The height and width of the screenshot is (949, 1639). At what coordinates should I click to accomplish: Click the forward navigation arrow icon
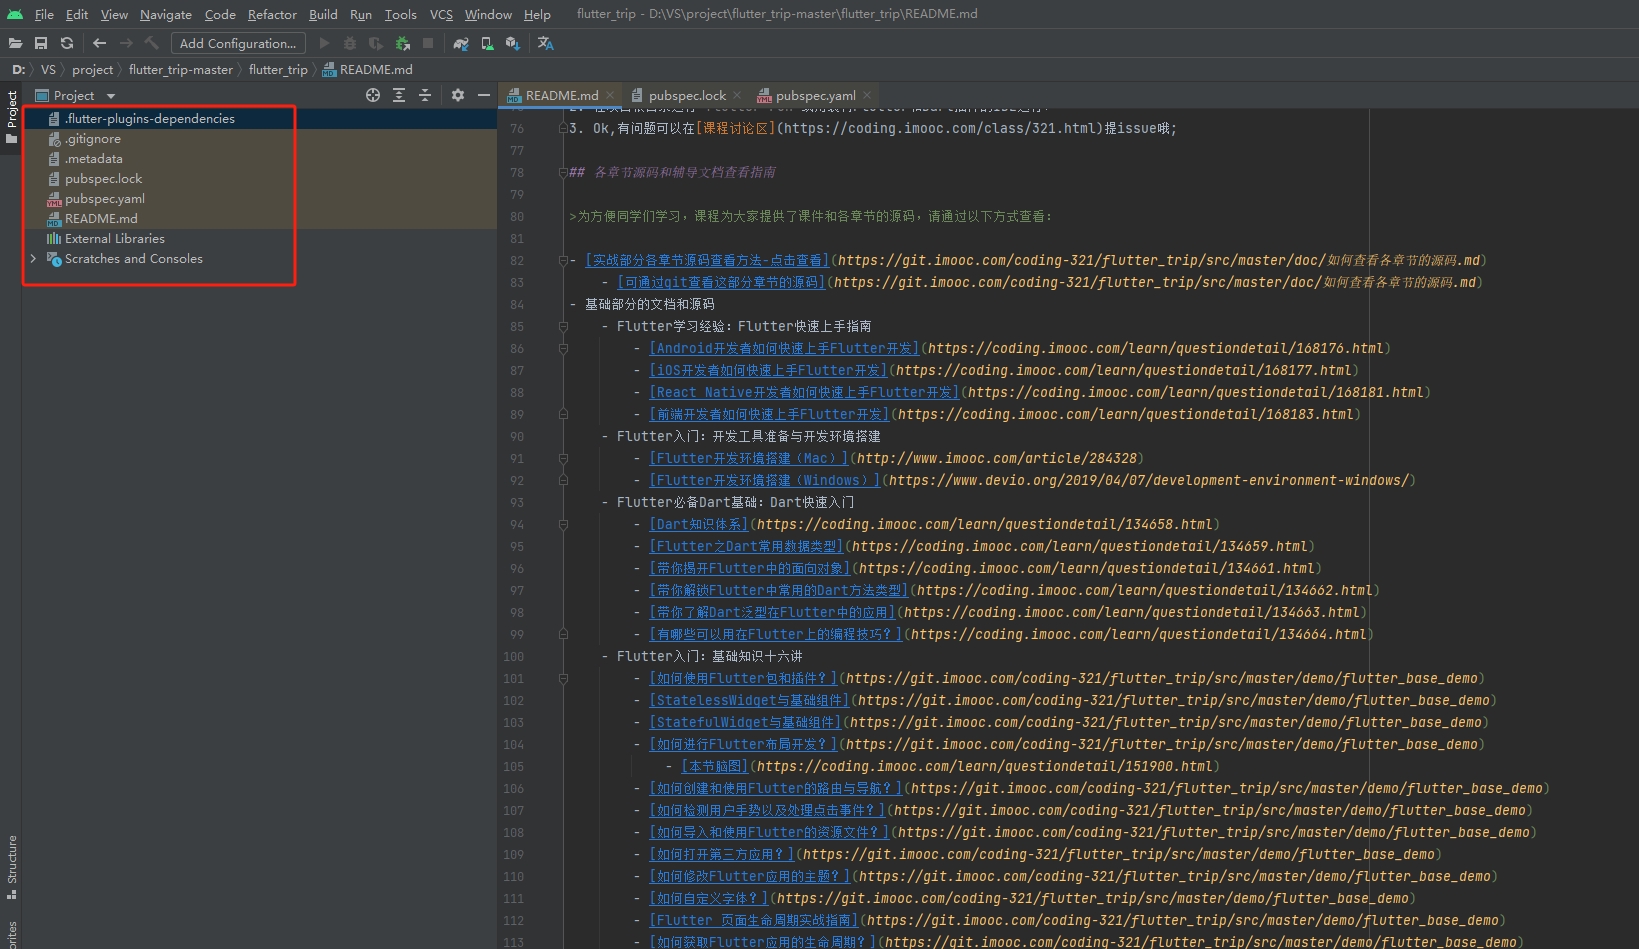[126, 43]
